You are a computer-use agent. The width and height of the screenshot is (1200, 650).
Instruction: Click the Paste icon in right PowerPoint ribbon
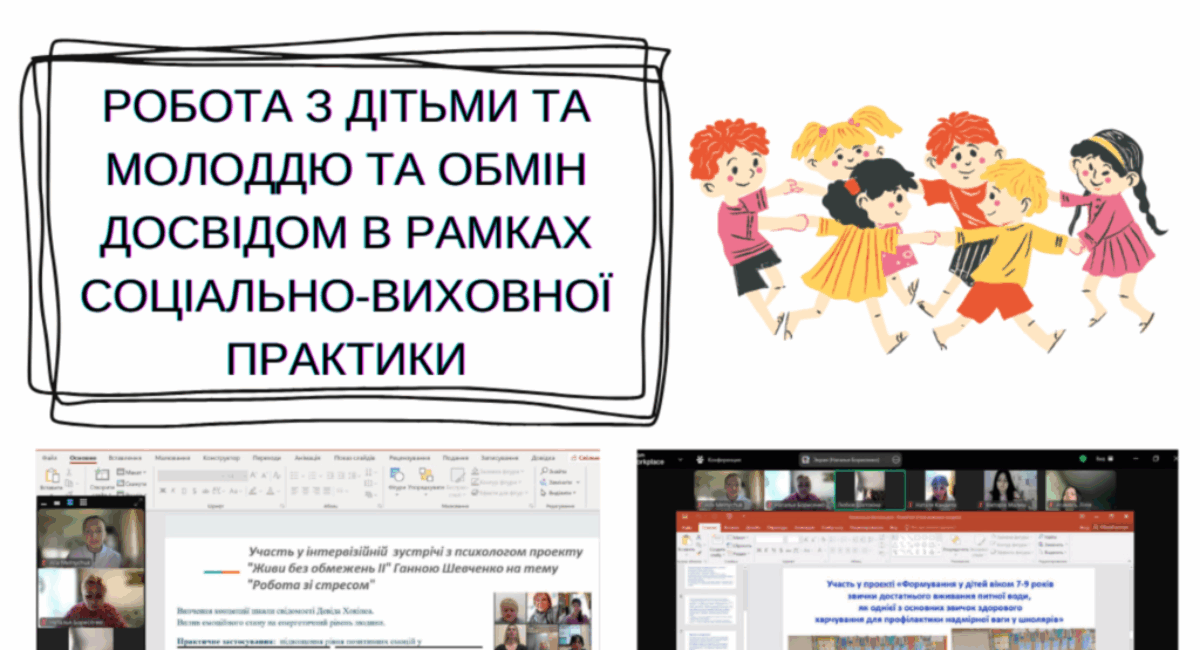(688, 542)
